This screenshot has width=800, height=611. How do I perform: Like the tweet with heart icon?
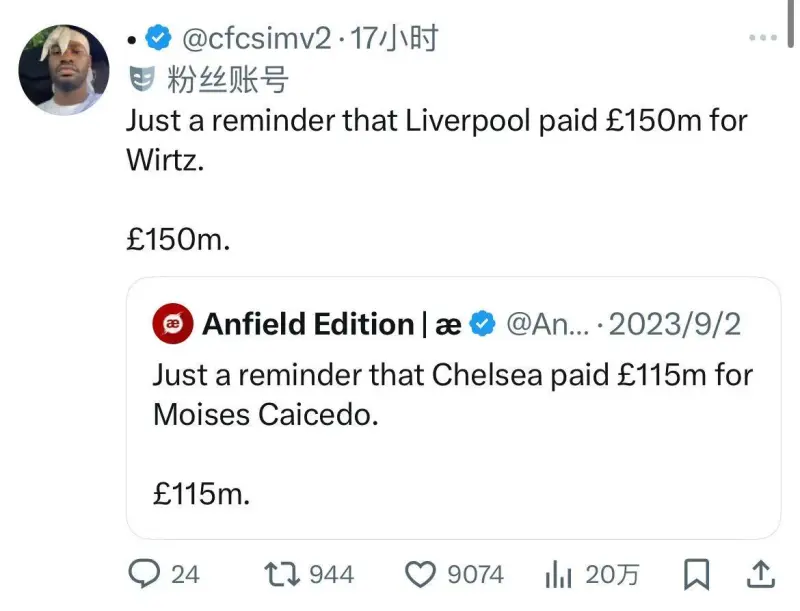pos(421,573)
